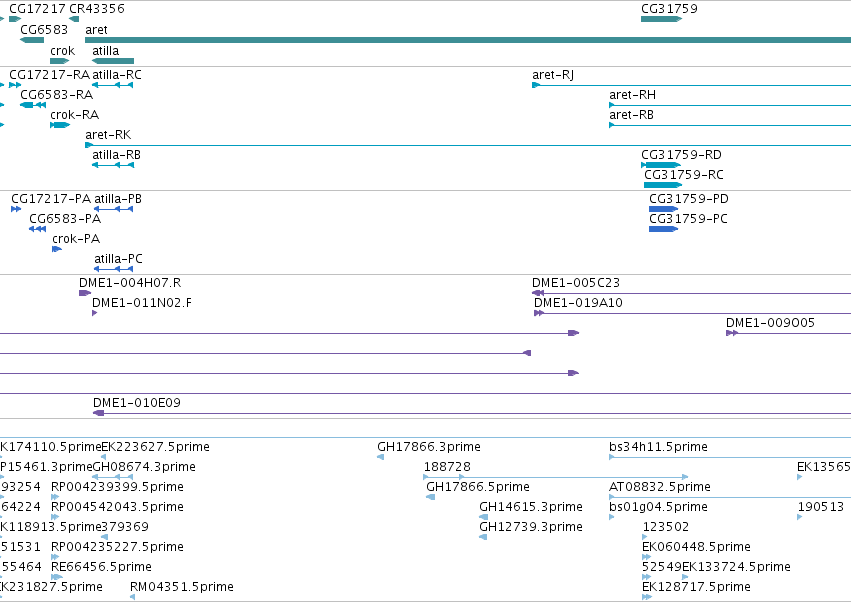The height and width of the screenshot is (602, 851).
Task: Click the CG31759 gene label in top track
Action: (669, 9)
